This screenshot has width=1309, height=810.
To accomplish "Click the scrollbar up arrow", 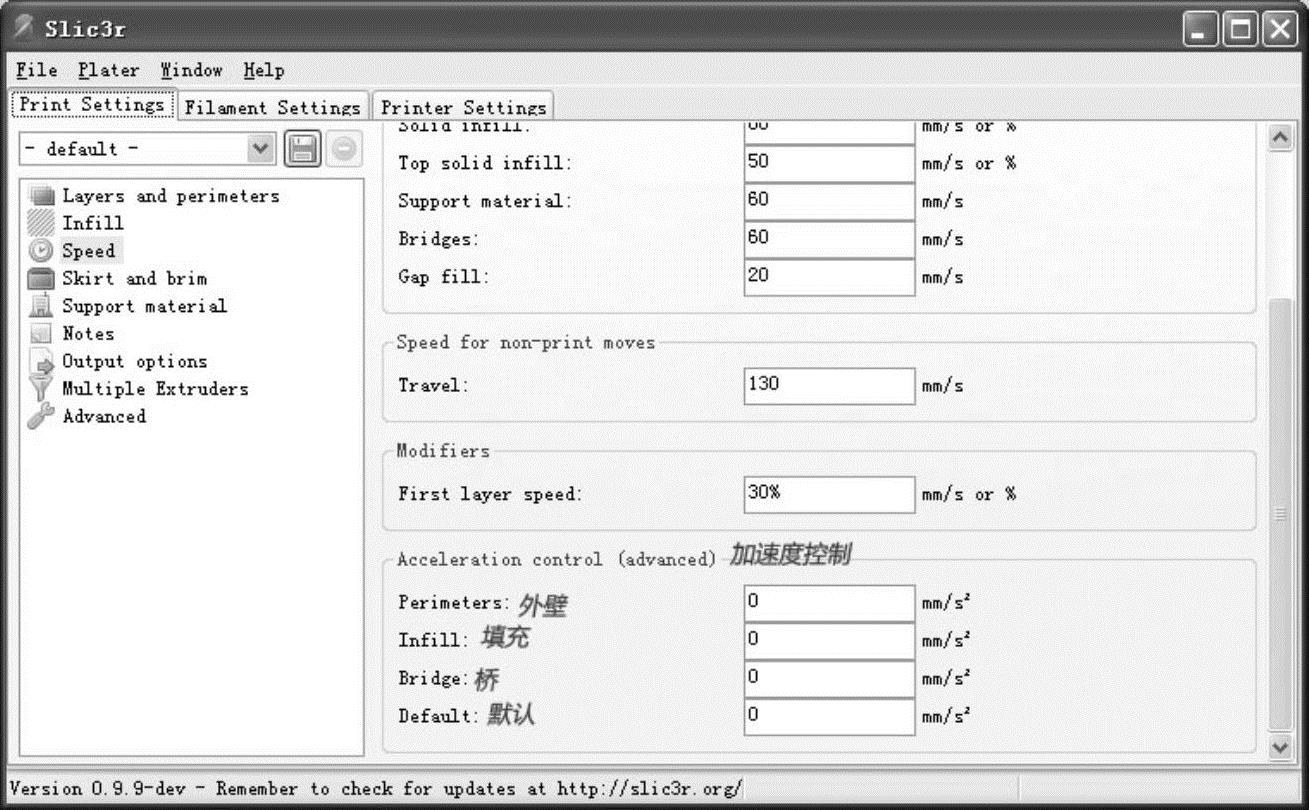I will 1280,138.
